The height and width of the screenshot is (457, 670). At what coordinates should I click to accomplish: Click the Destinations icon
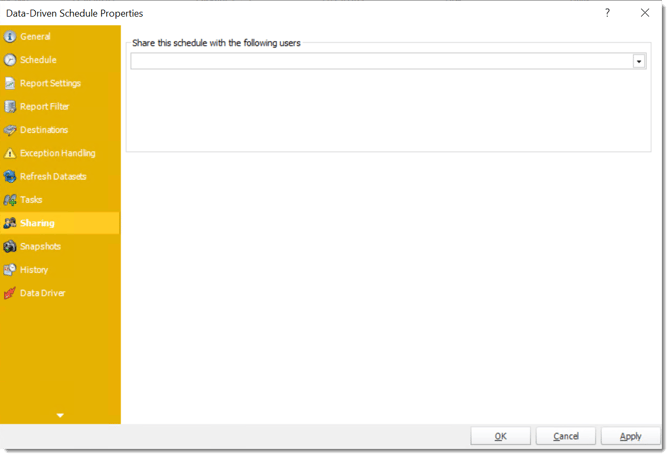tap(10, 130)
